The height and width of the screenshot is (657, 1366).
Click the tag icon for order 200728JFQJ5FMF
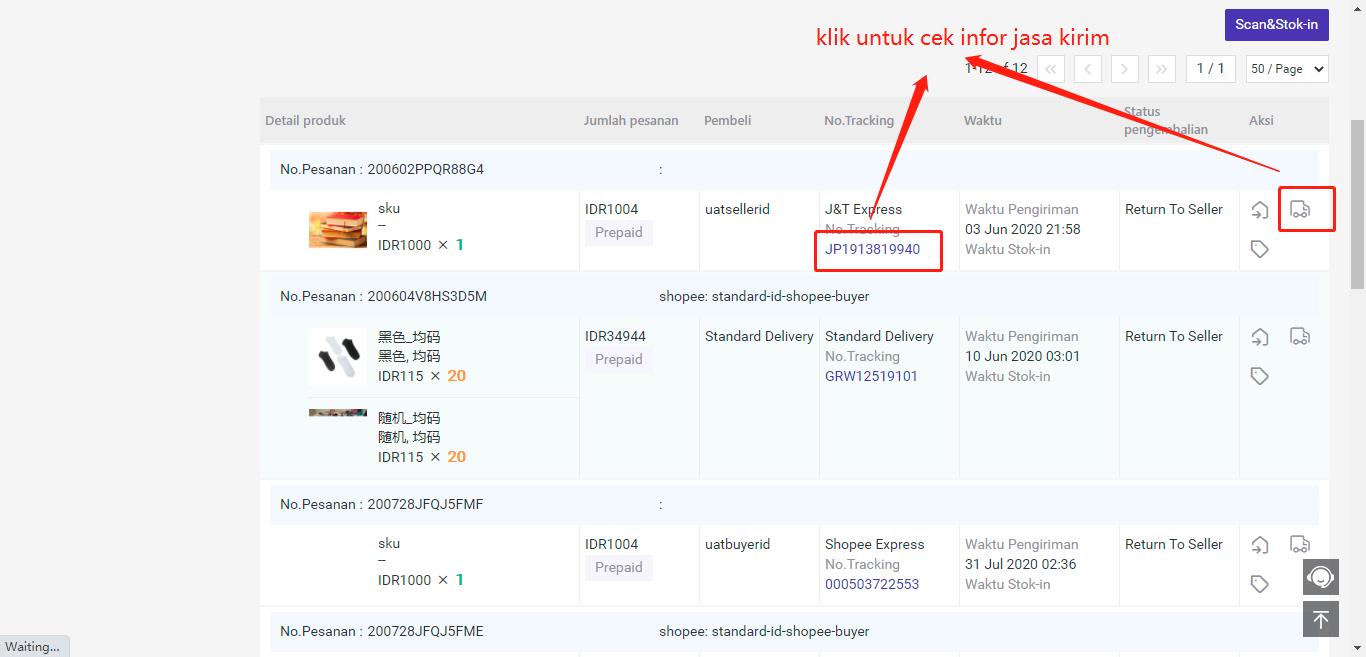coord(1260,584)
